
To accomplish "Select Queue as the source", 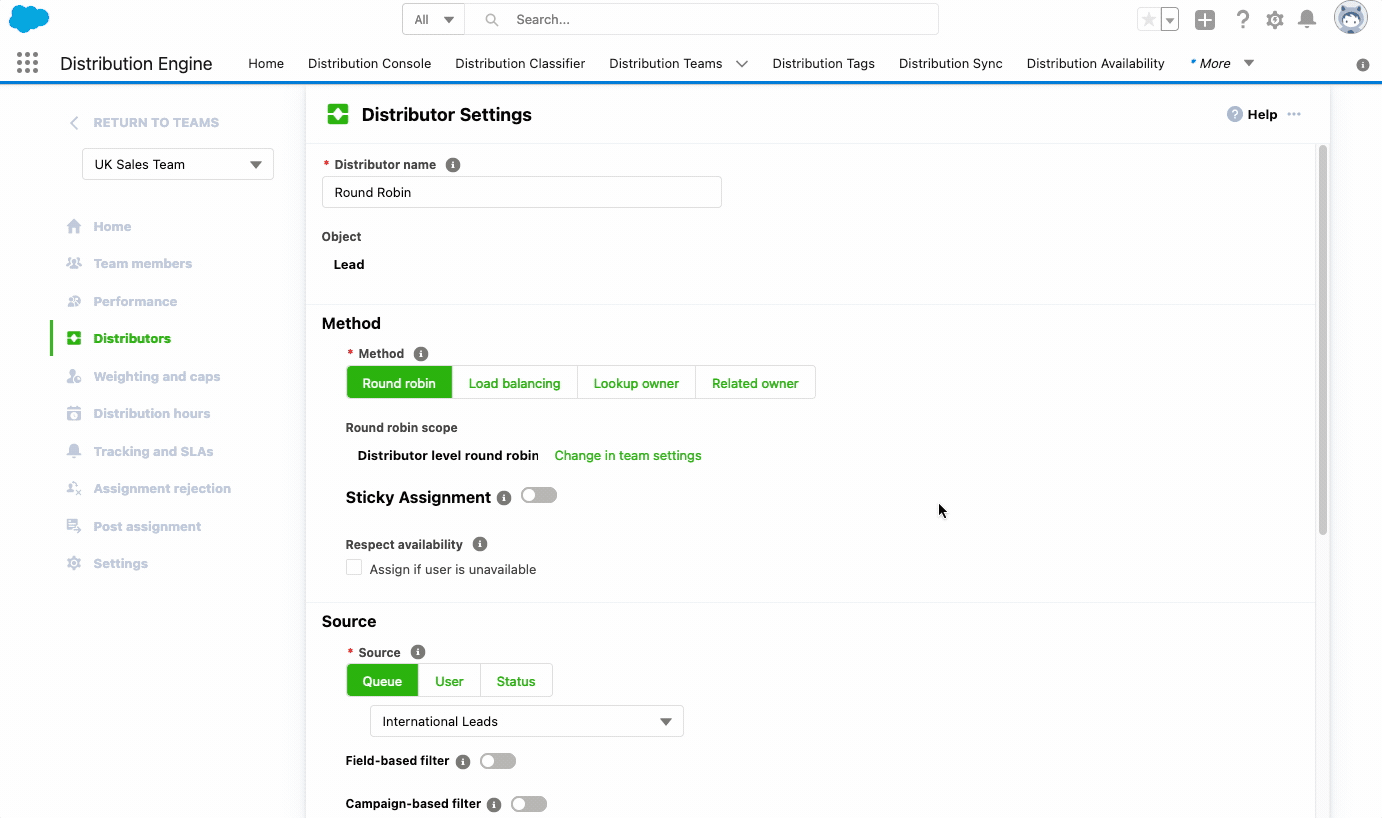I will coord(382,681).
